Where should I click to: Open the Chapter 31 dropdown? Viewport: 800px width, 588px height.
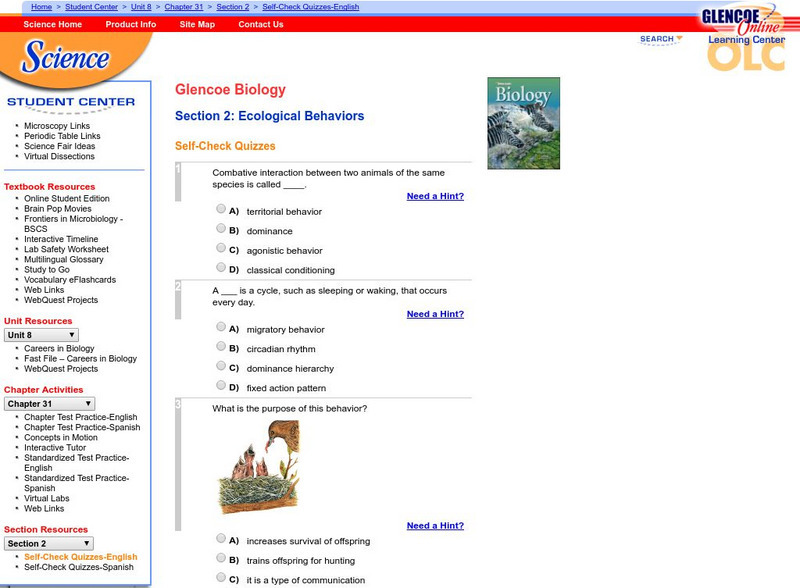point(49,404)
